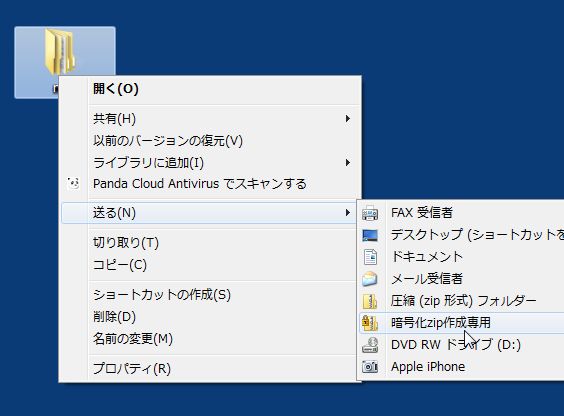Click the 暗号化zip作成専用 lock icon
Viewport: 564px width, 416px height.
370,323
